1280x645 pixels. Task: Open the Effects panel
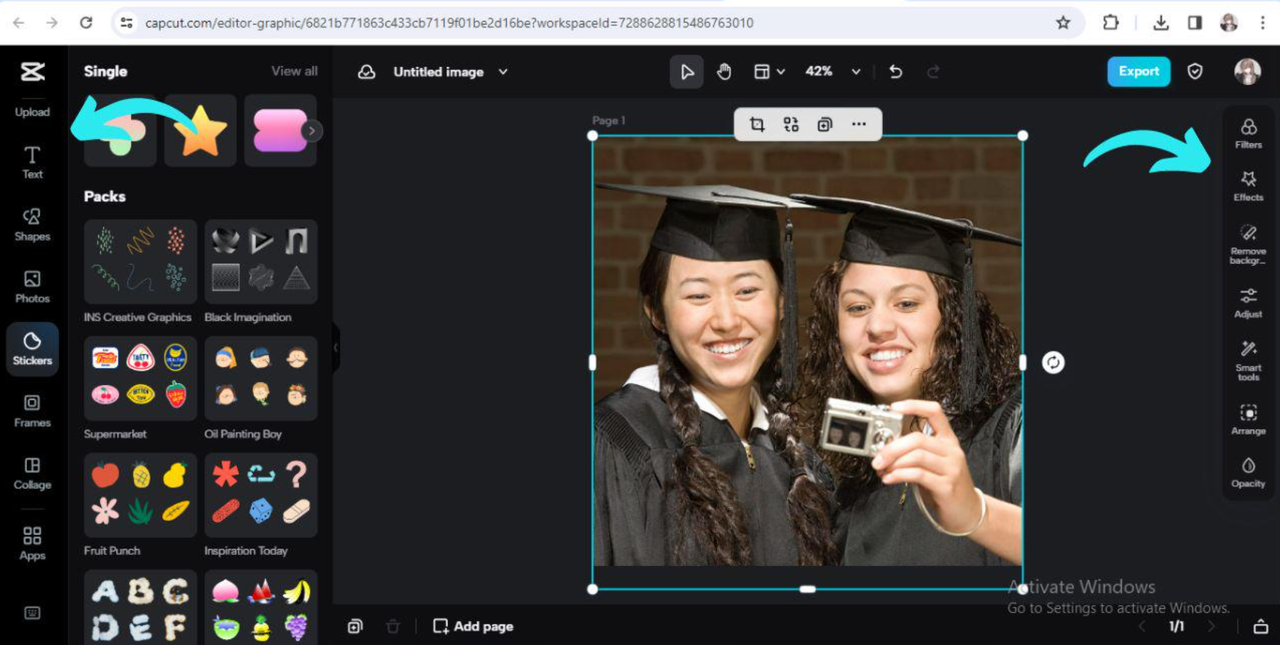pos(1248,186)
